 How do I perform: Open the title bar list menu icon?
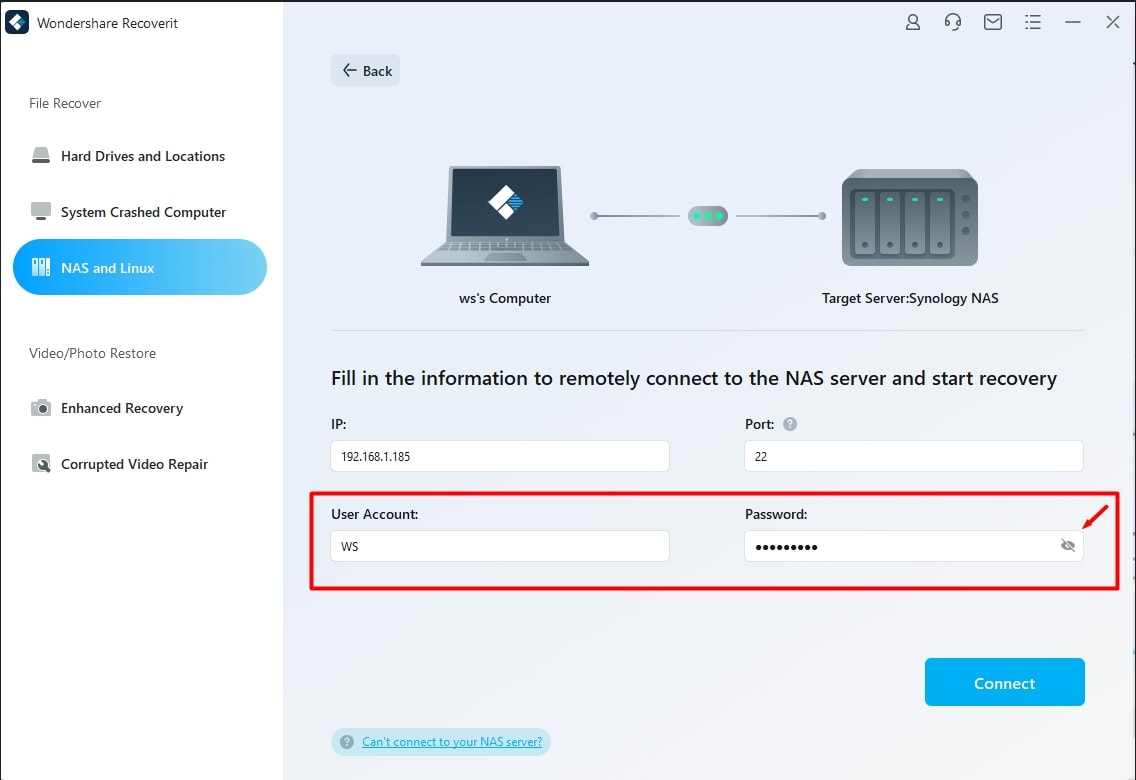(x=1033, y=22)
